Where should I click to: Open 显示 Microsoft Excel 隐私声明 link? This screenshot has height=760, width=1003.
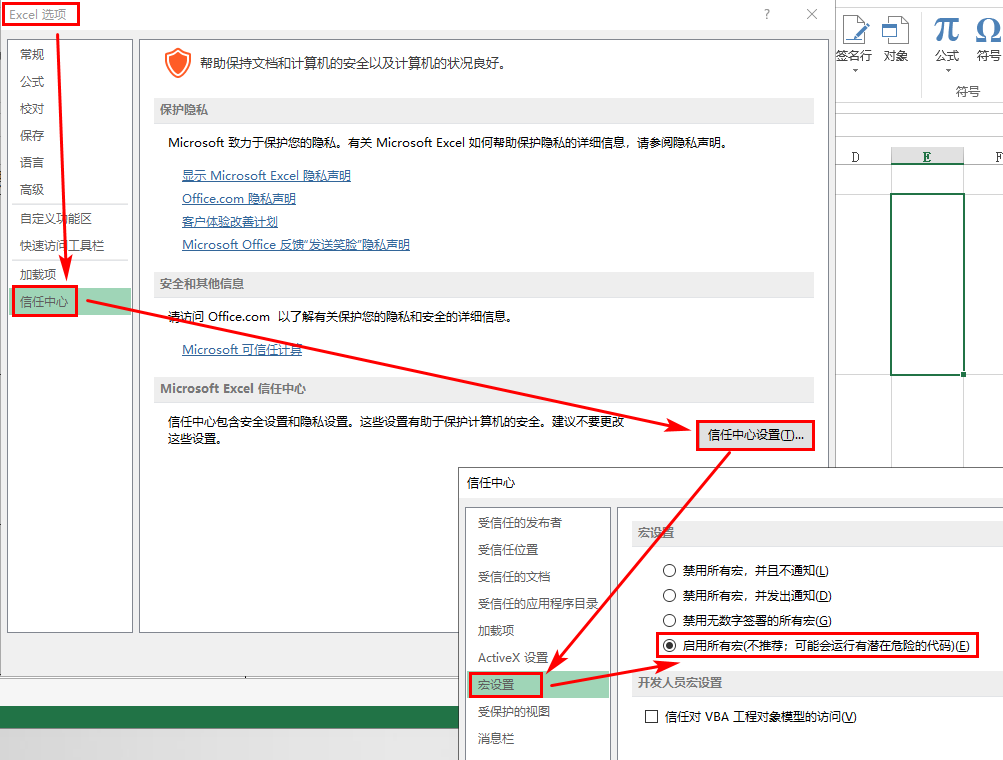(x=266, y=175)
